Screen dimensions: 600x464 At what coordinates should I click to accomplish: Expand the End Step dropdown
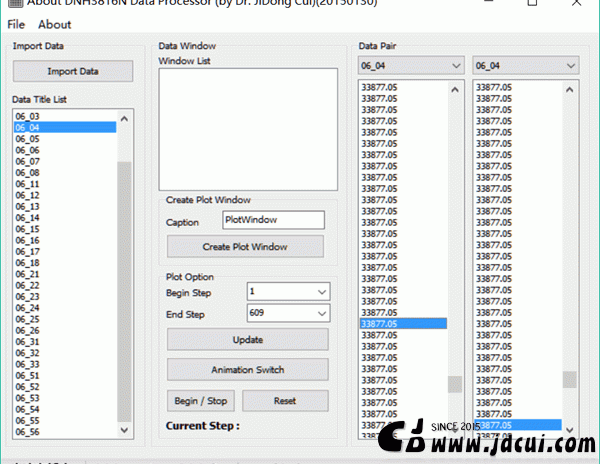[x=321, y=314]
